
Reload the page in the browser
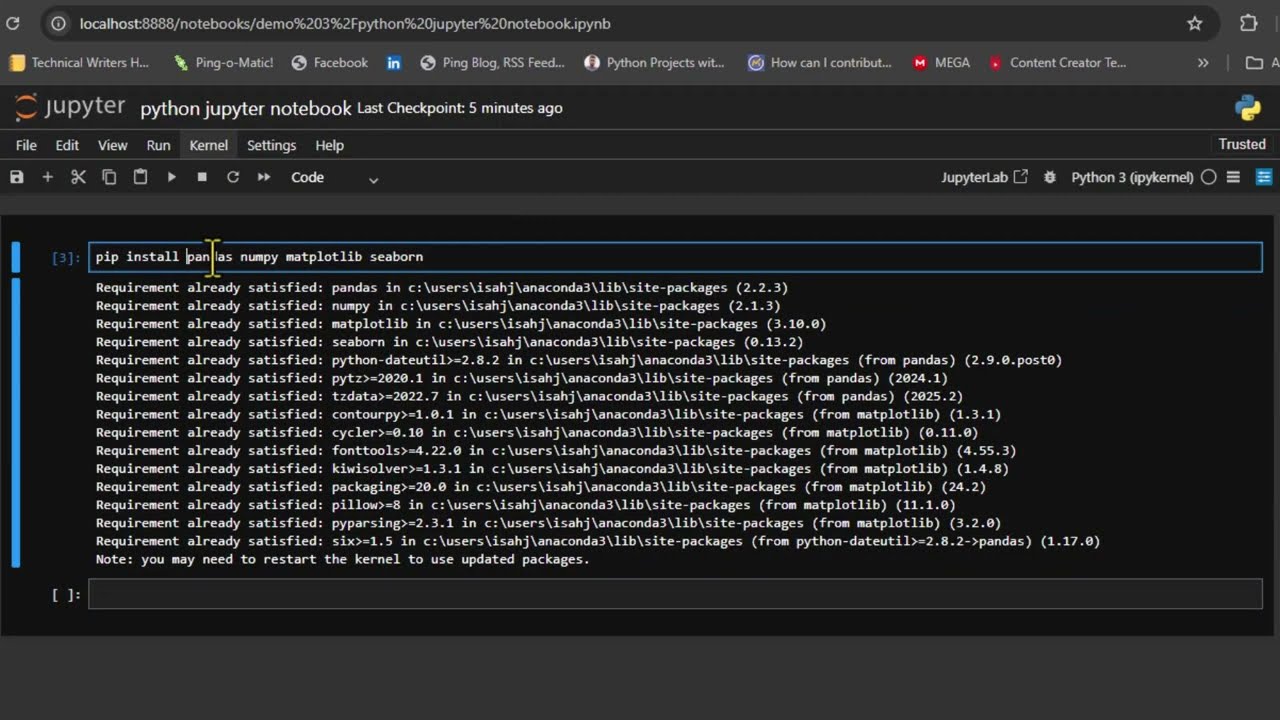pyautogui.click(x=12, y=23)
